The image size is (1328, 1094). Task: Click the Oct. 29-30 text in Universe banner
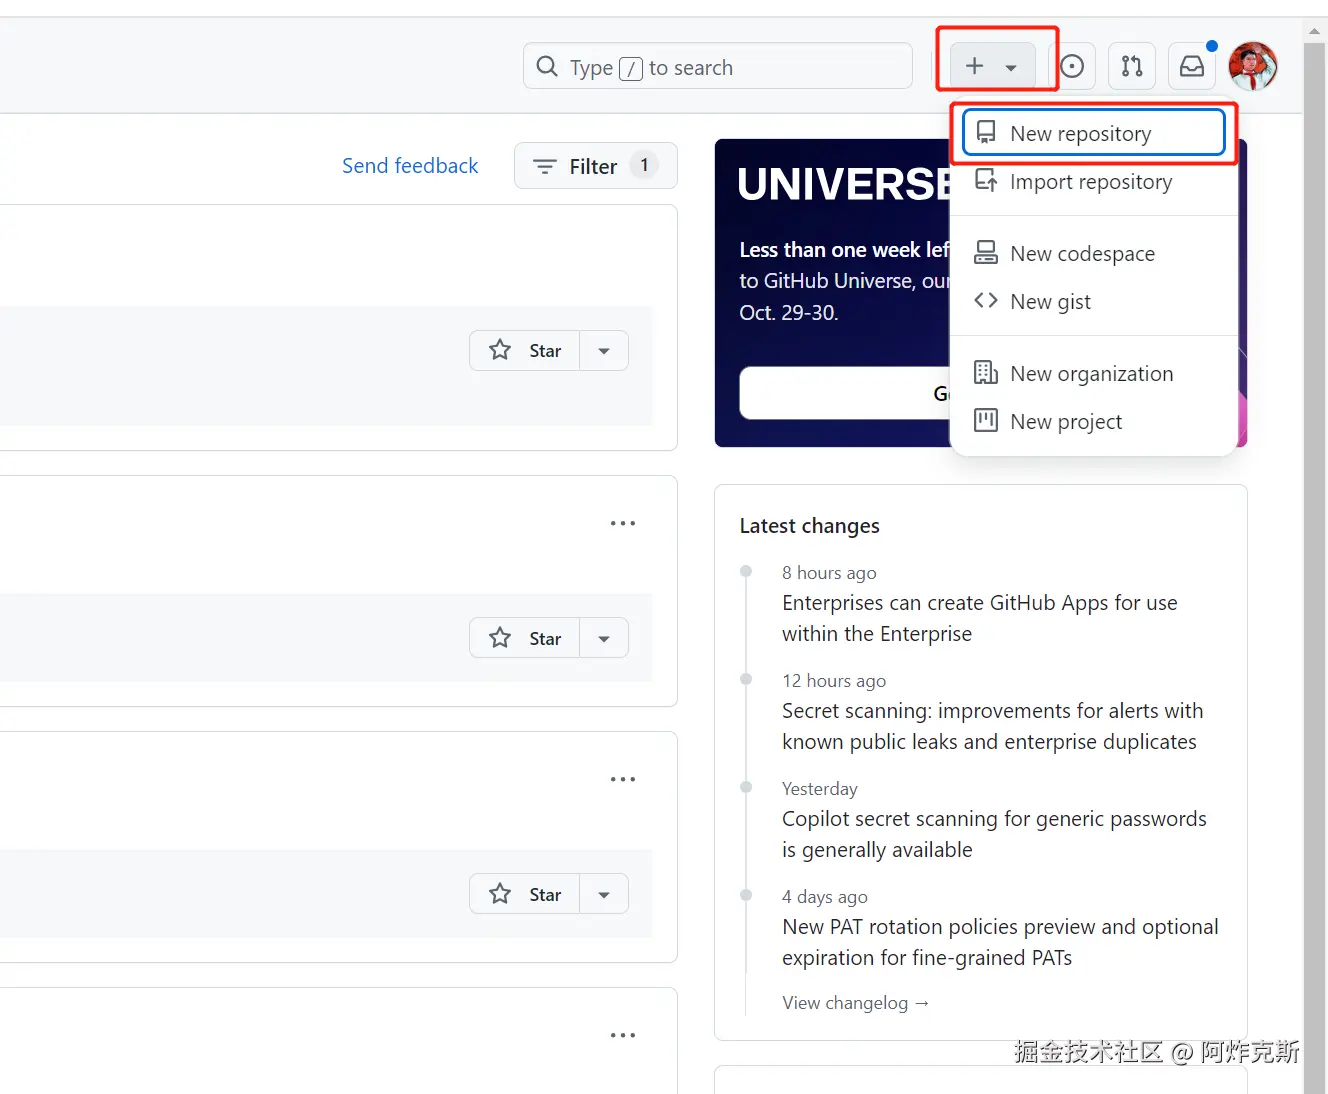coord(788,313)
